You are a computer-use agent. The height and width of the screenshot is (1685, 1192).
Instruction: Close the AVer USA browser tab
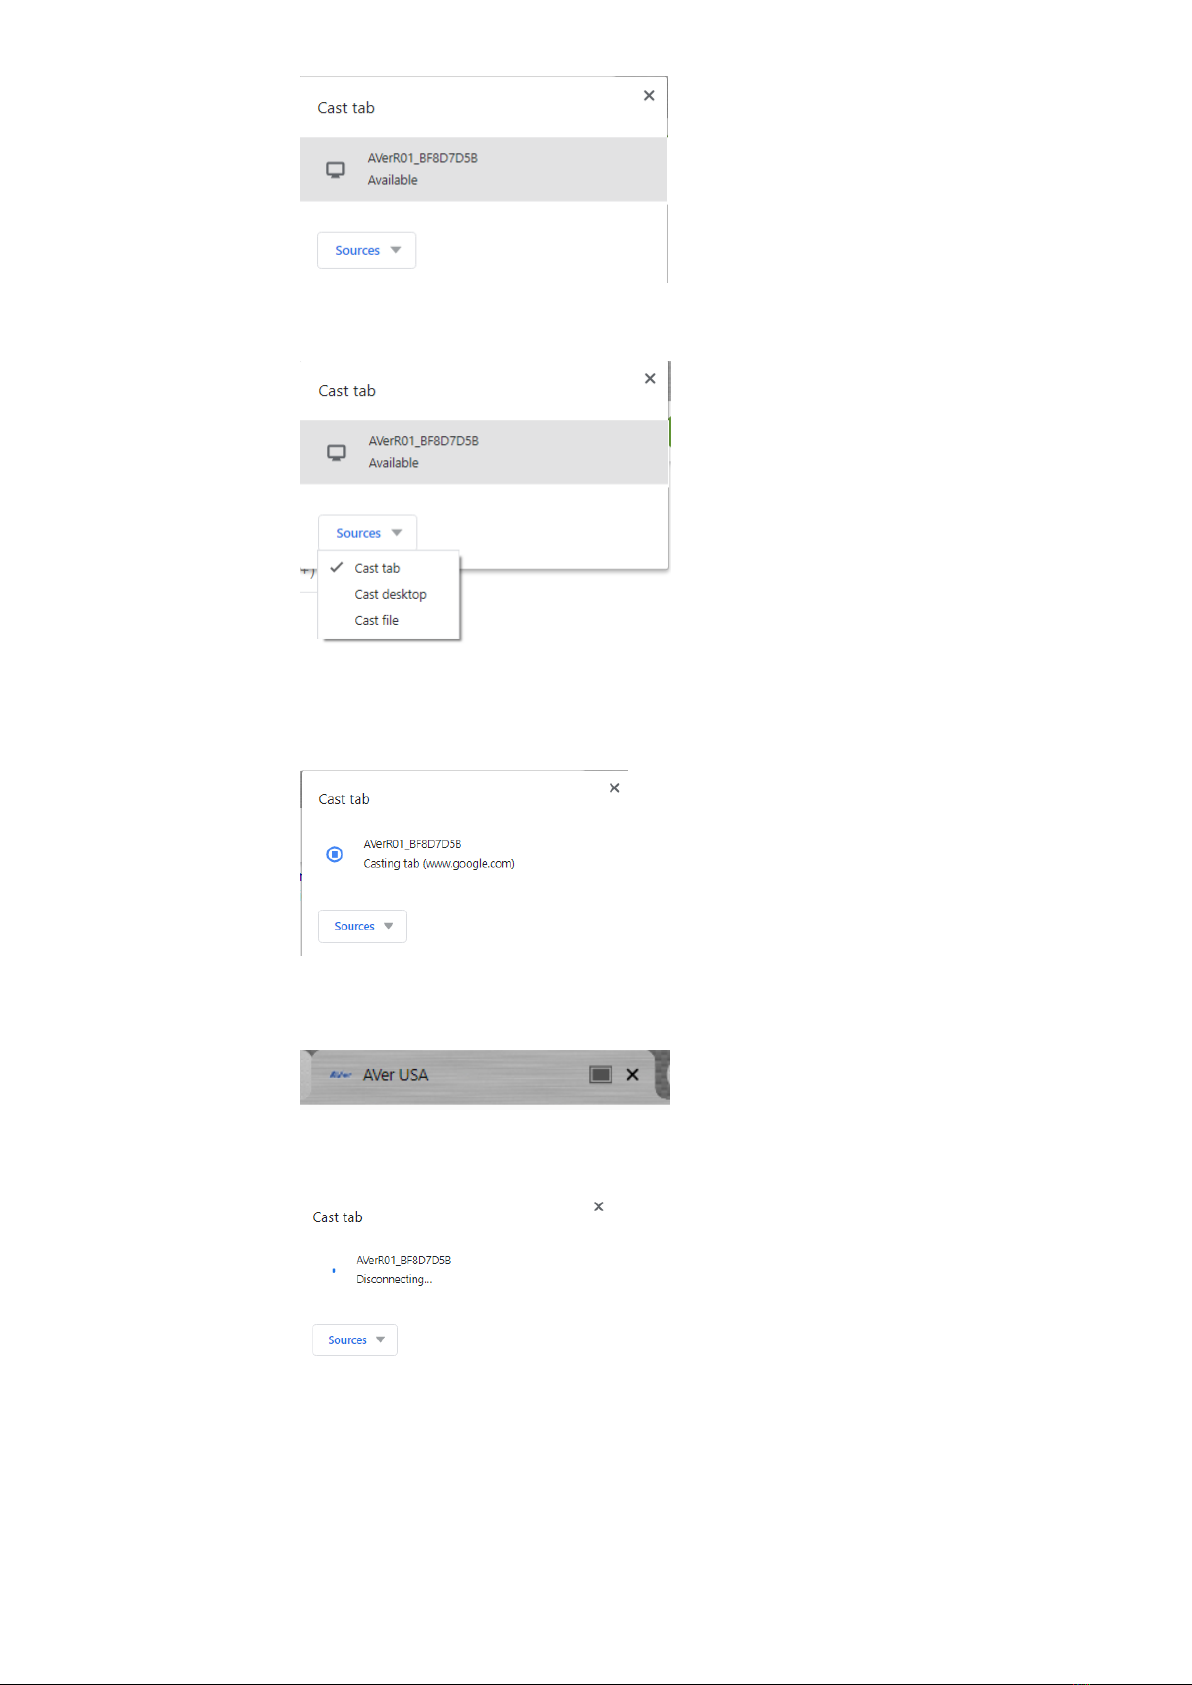click(x=632, y=1074)
